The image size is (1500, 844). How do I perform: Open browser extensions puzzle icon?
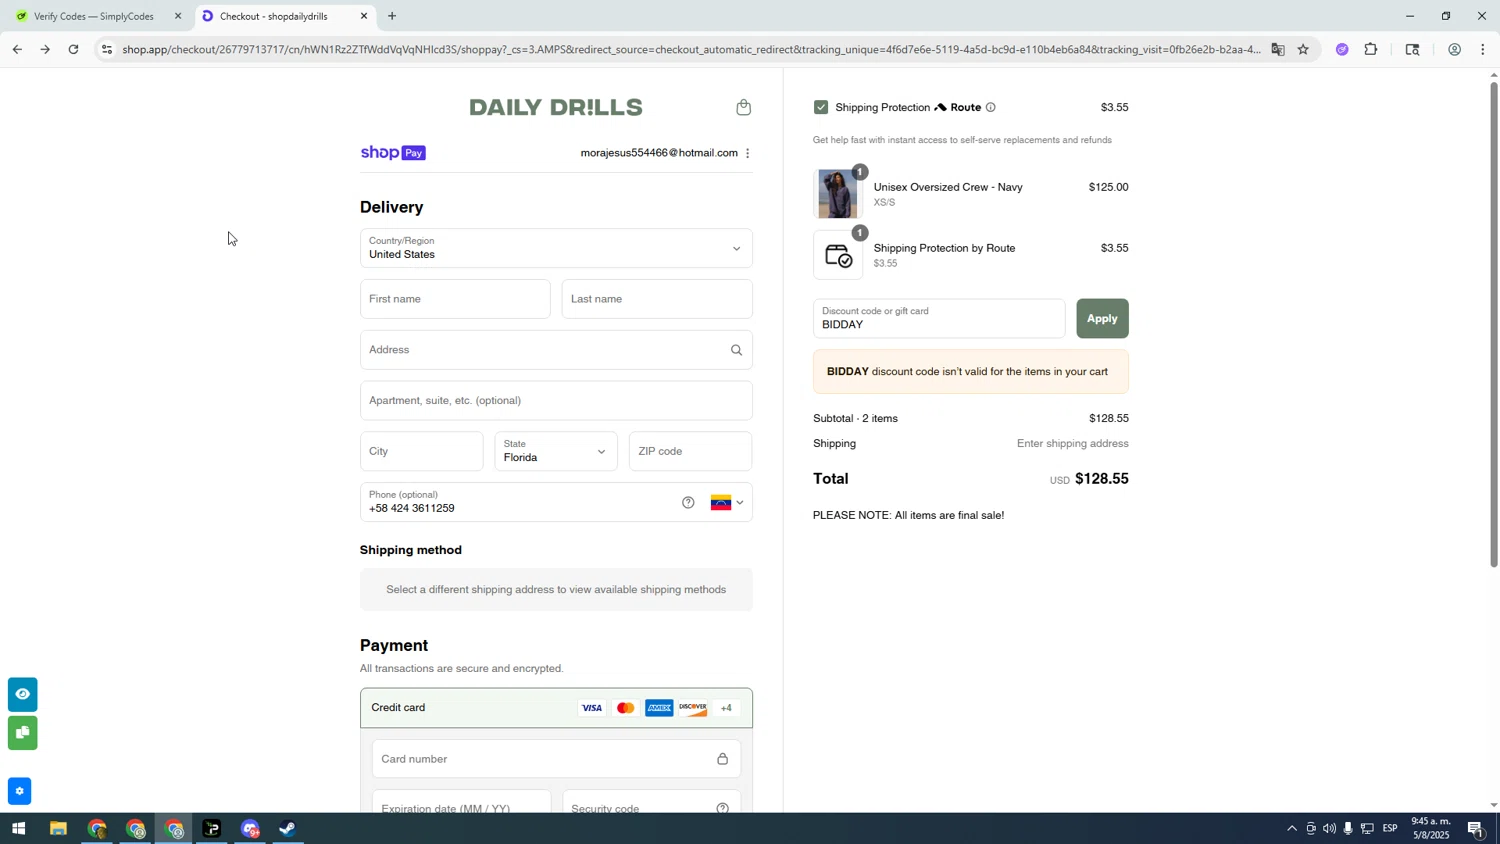1371,49
